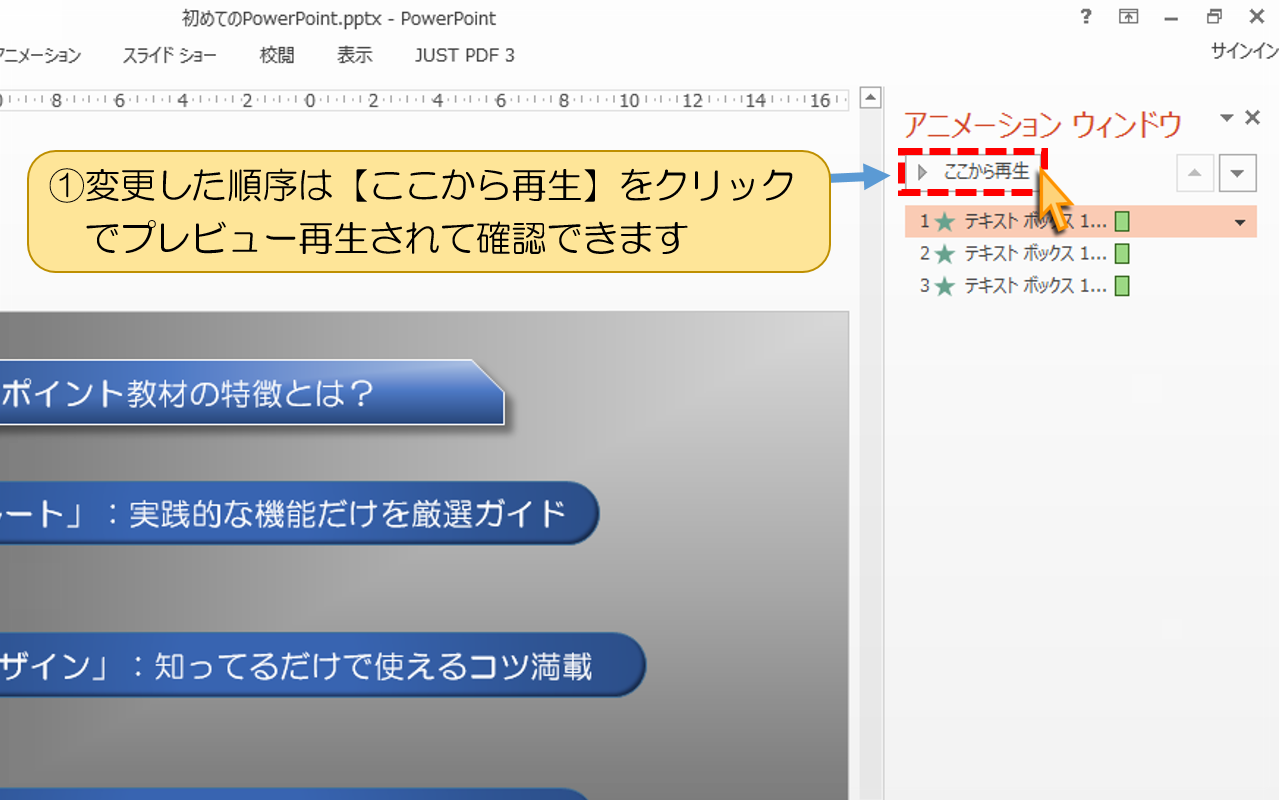The height and width of the screenshot is (800, 1280).
Task: Open dropdown arrow of animation item 1
Action: 1241,222
